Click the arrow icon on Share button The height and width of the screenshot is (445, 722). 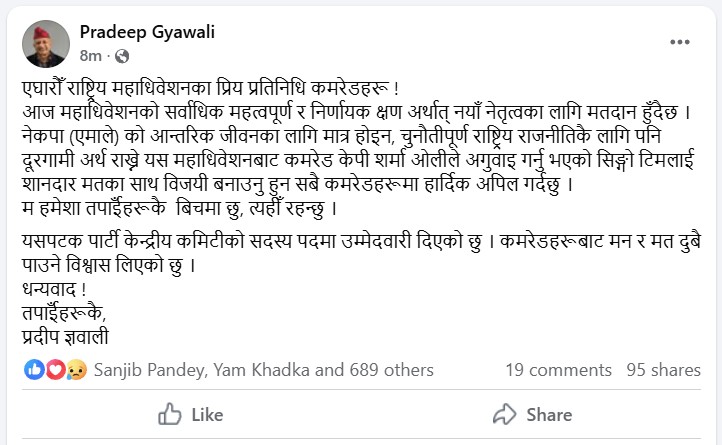[x=504, y=414]
